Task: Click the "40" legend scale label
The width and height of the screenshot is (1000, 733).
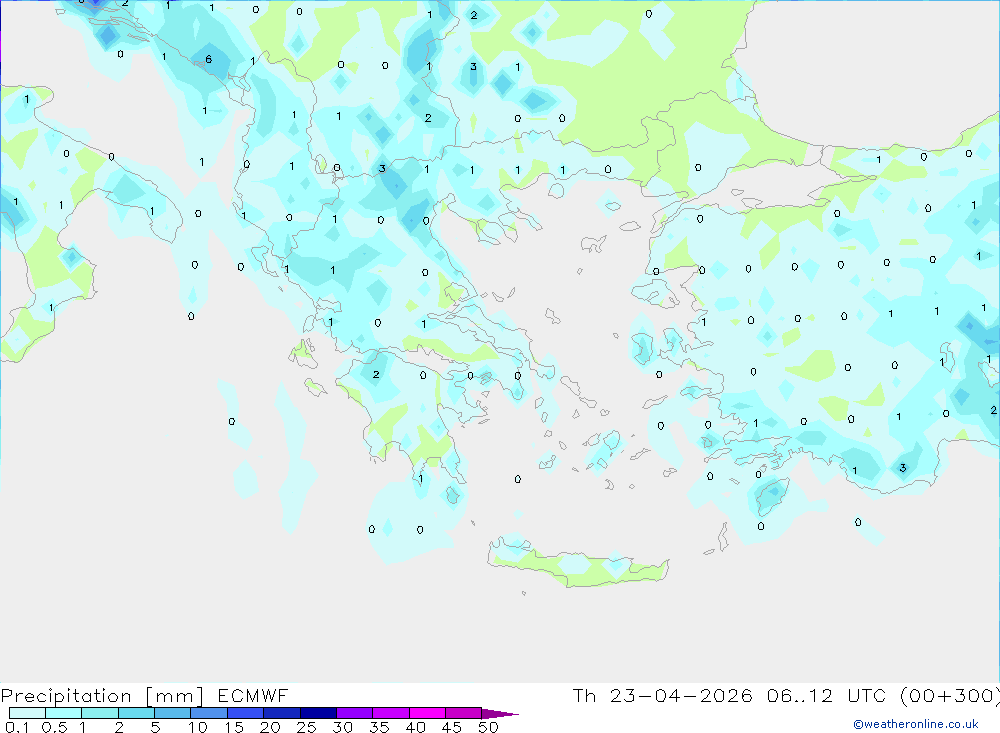Action: (415, 727)
